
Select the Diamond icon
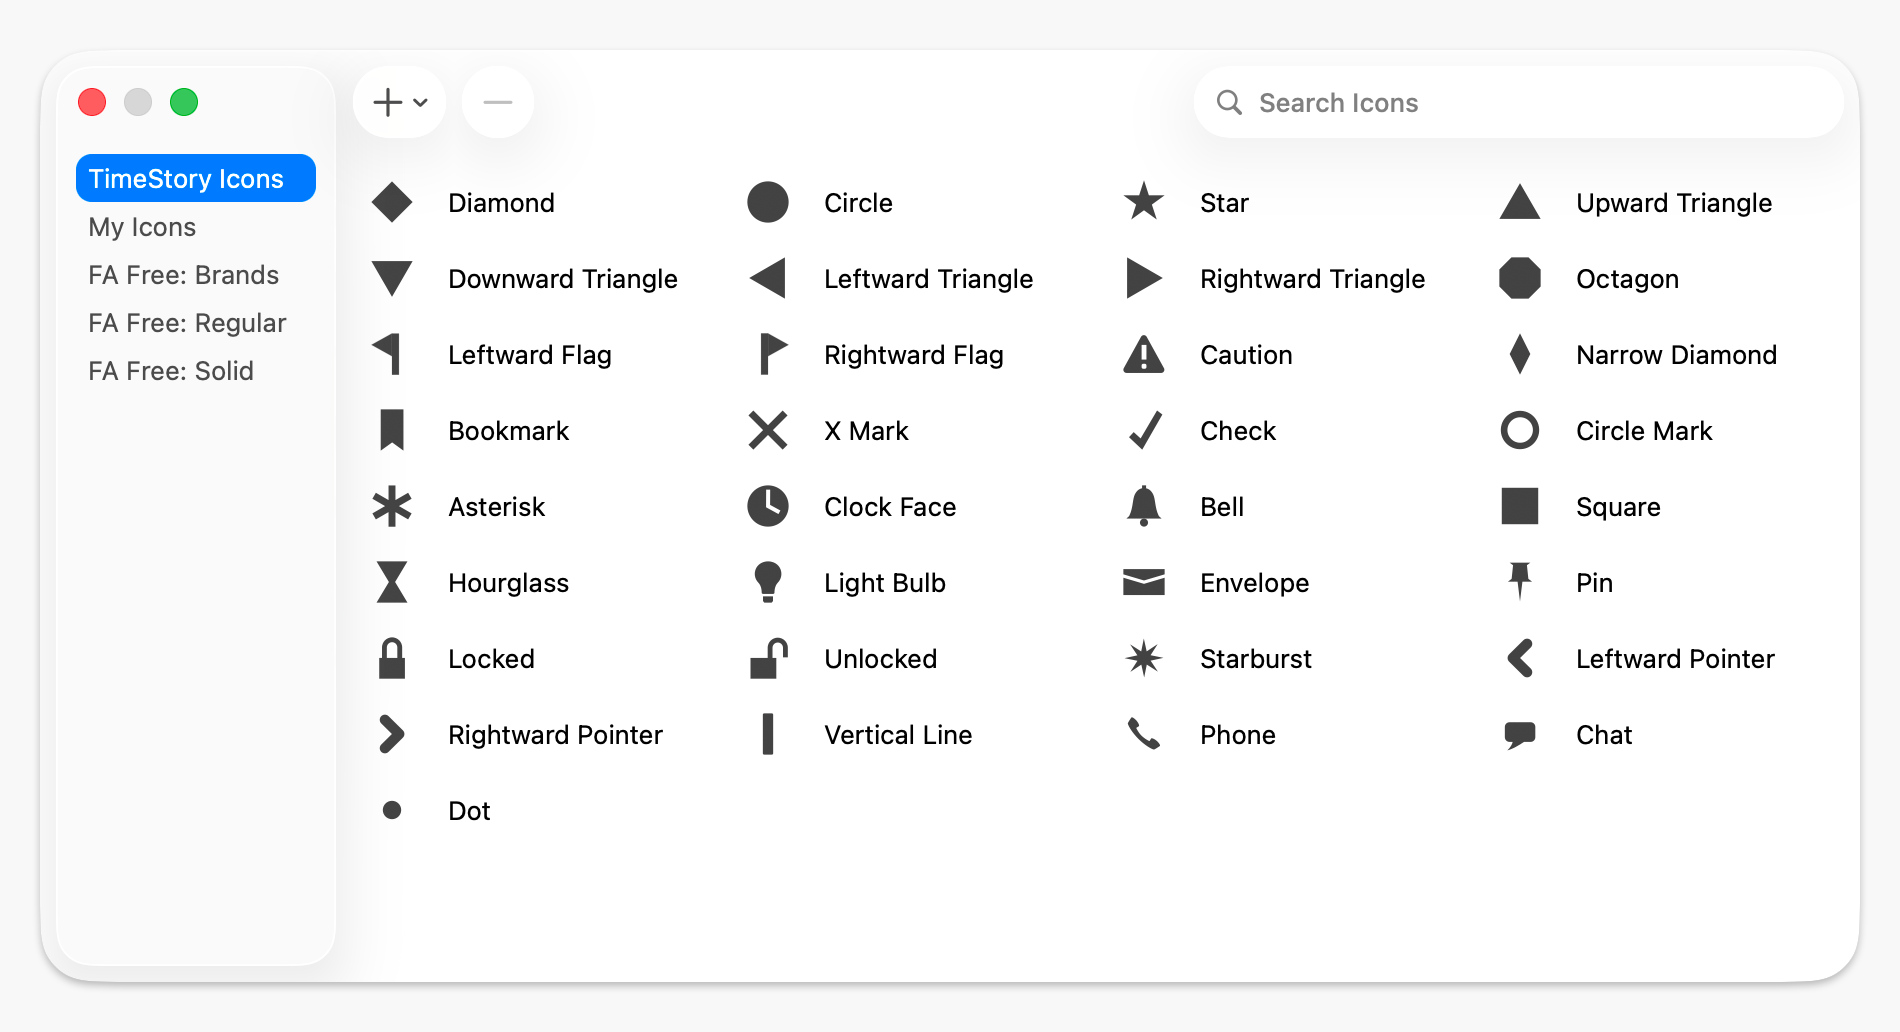[391, 202]
